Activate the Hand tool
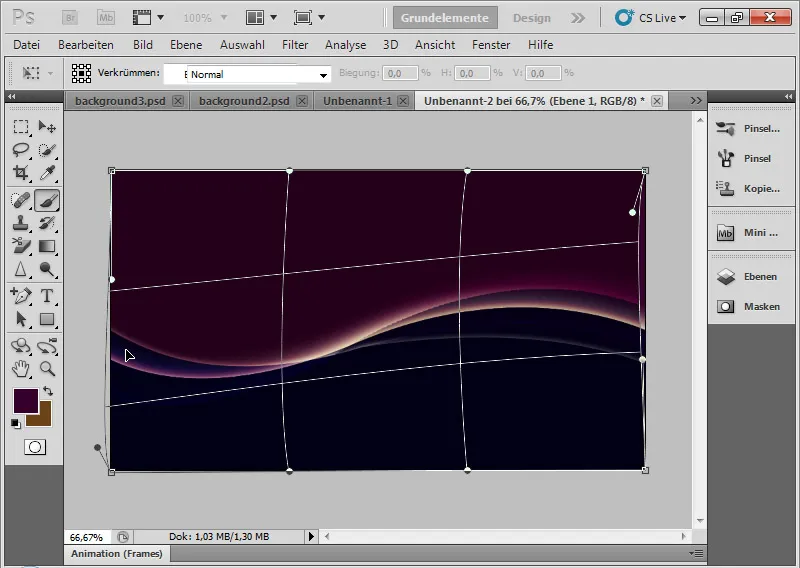Image resolution: width=800 pixels, height=568 pixels. coord(21,369)
